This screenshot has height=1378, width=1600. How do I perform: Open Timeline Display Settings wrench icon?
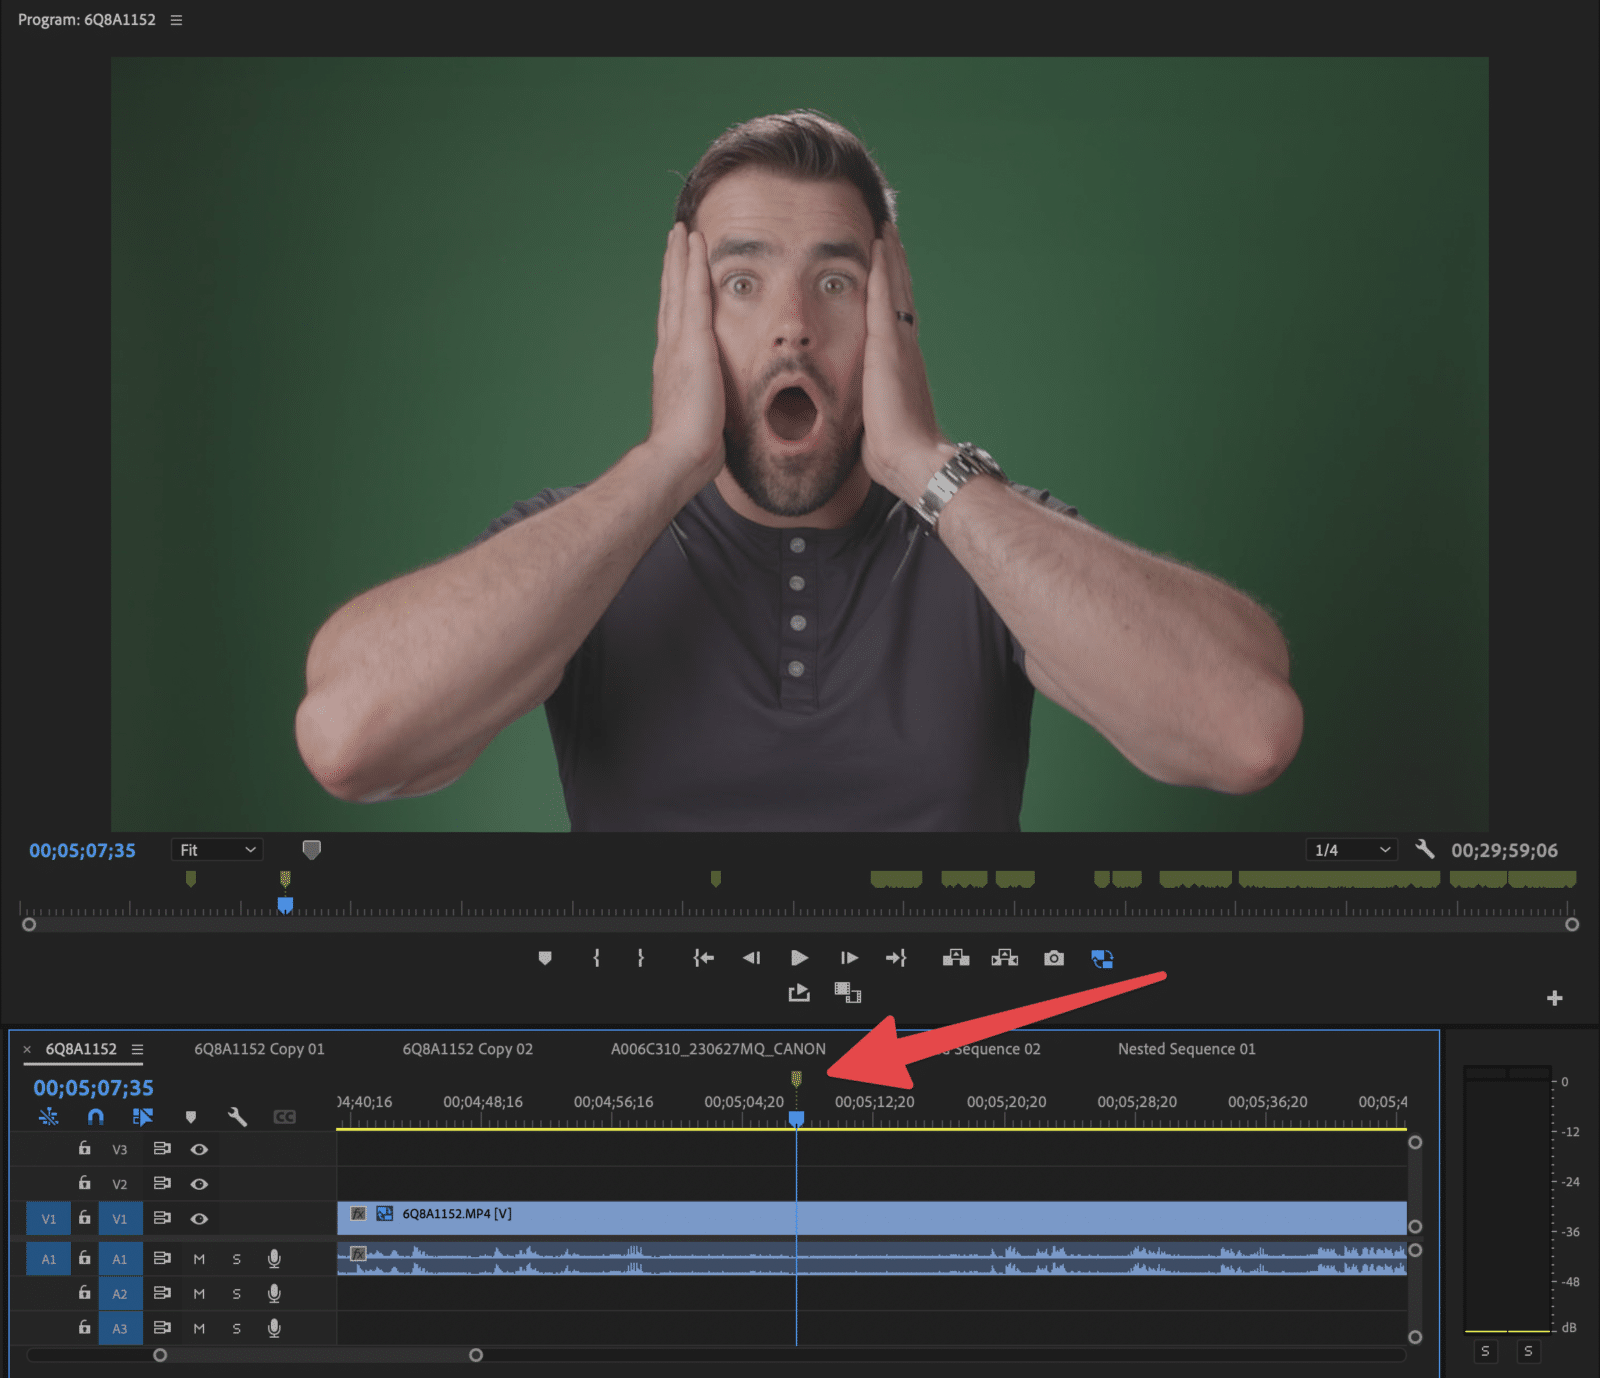[x=238, y=1117]
